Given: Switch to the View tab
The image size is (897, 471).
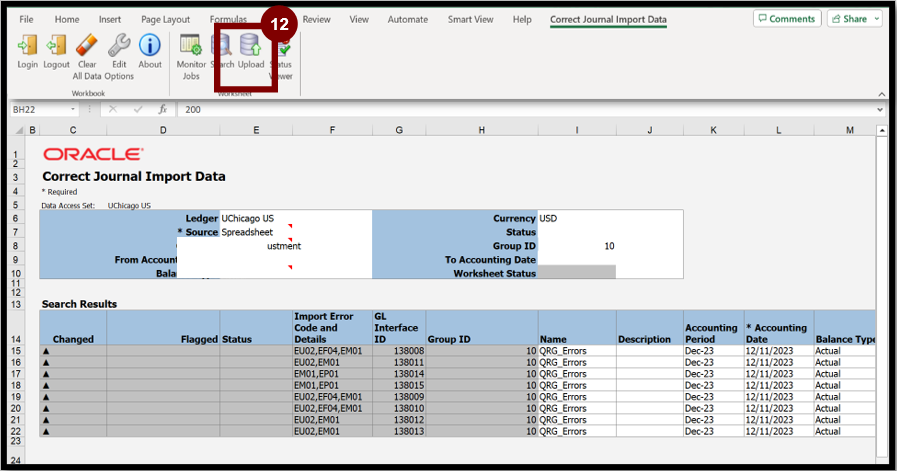Looking at the screenshot, I should coord(359,19).
